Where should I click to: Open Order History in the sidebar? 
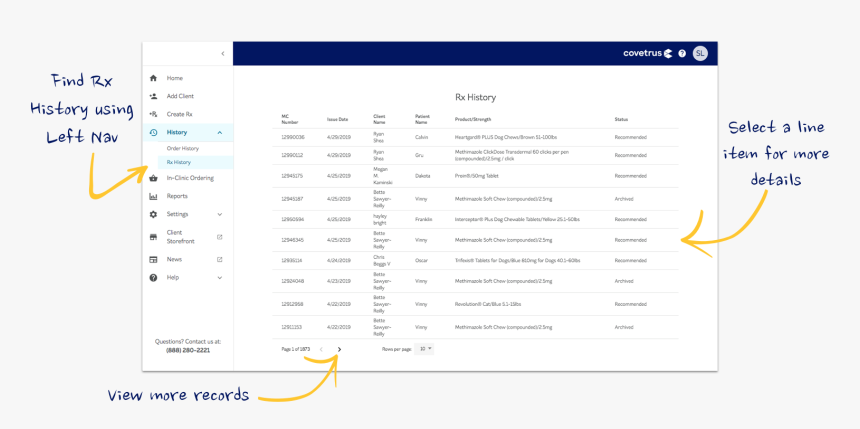pyautogui.click(x=182, y=148)
